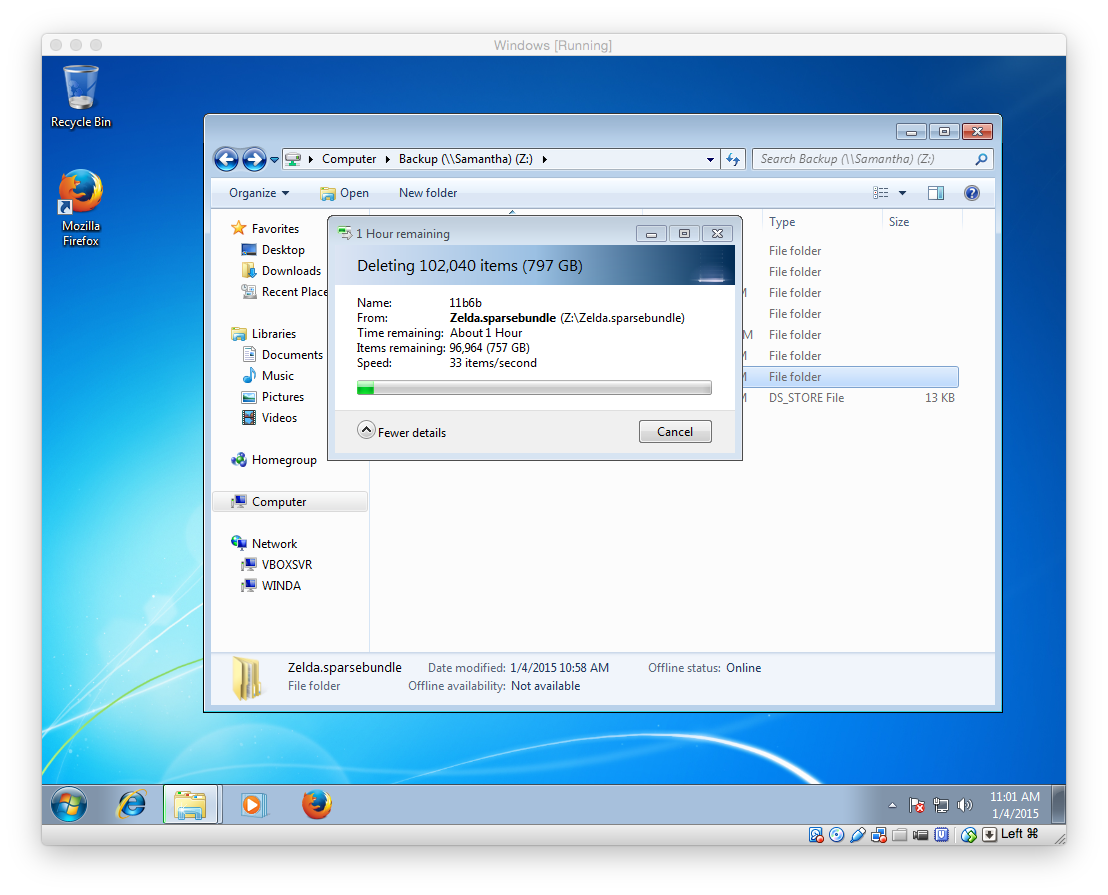This screenshot has width=1108, height=895.
Task: Click Backup (\\Samantha) (Z:) breadcrumb
Action: (466, 159)
